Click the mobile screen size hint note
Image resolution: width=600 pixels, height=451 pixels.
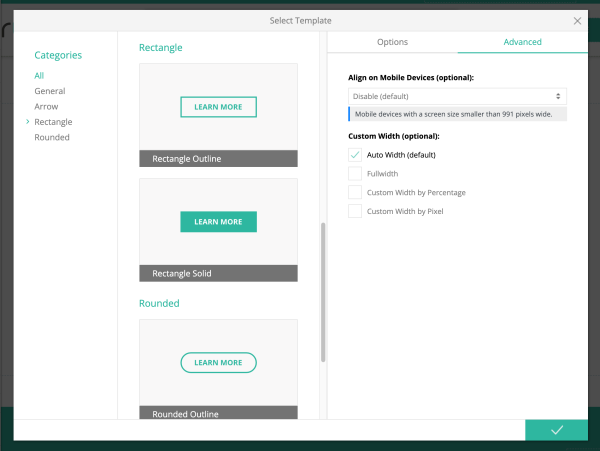click(x=457, y=114)
